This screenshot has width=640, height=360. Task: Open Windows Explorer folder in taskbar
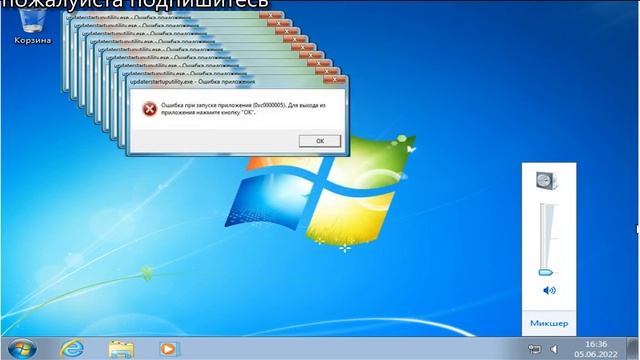[x=121, y=349]
